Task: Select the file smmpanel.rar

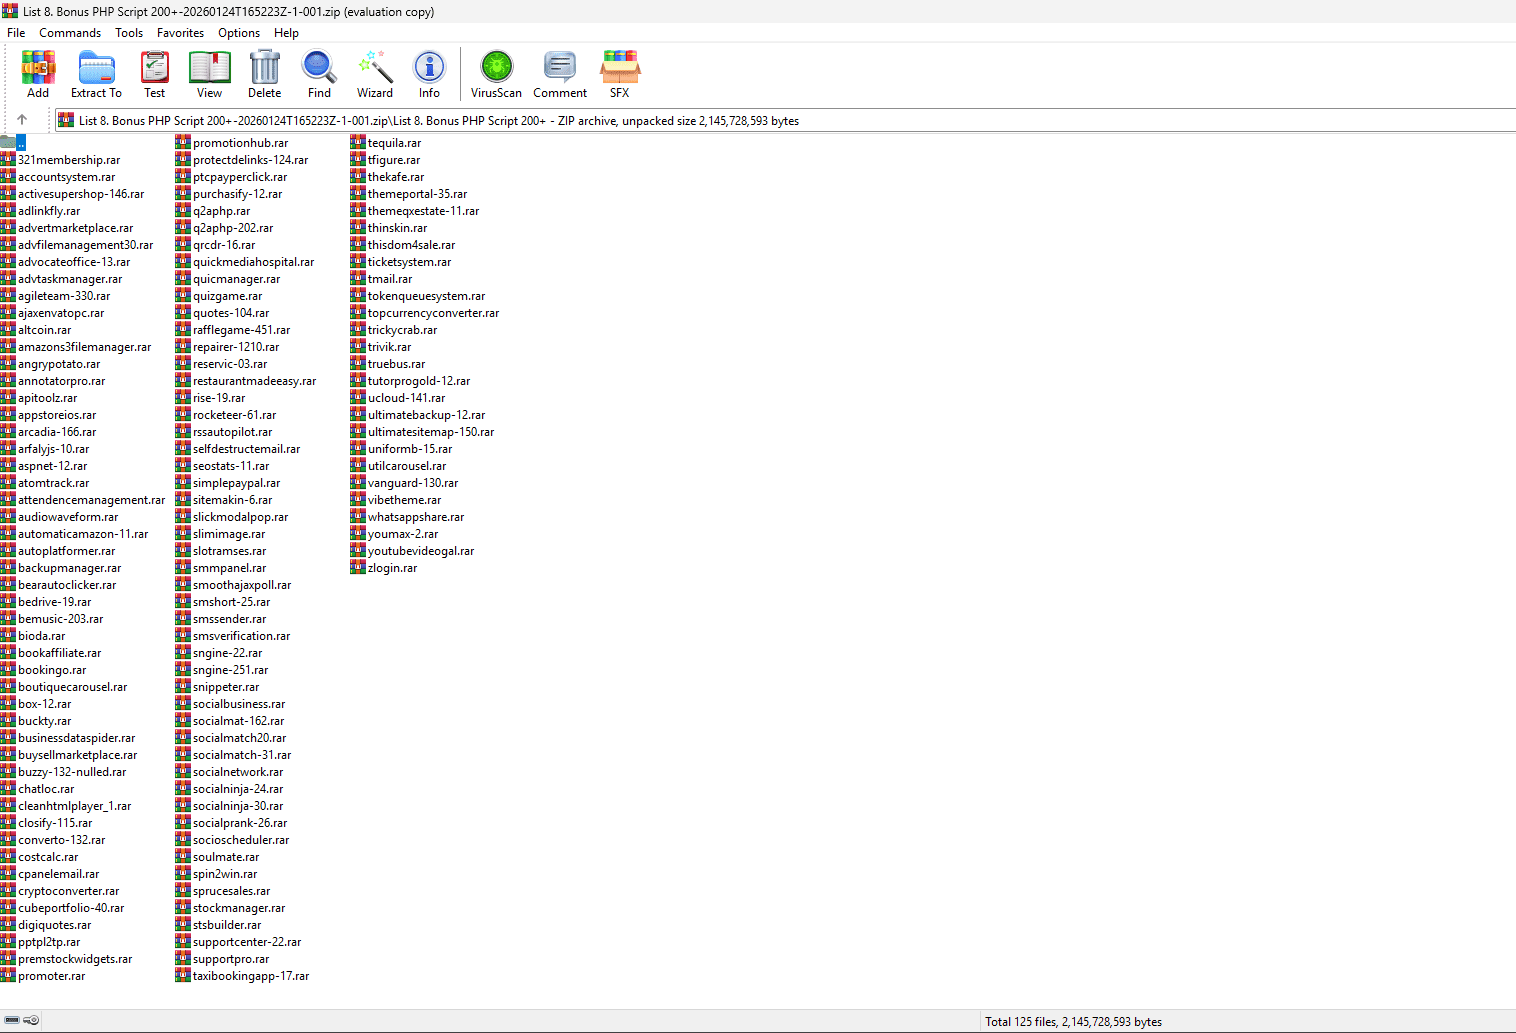Action: 229,568
